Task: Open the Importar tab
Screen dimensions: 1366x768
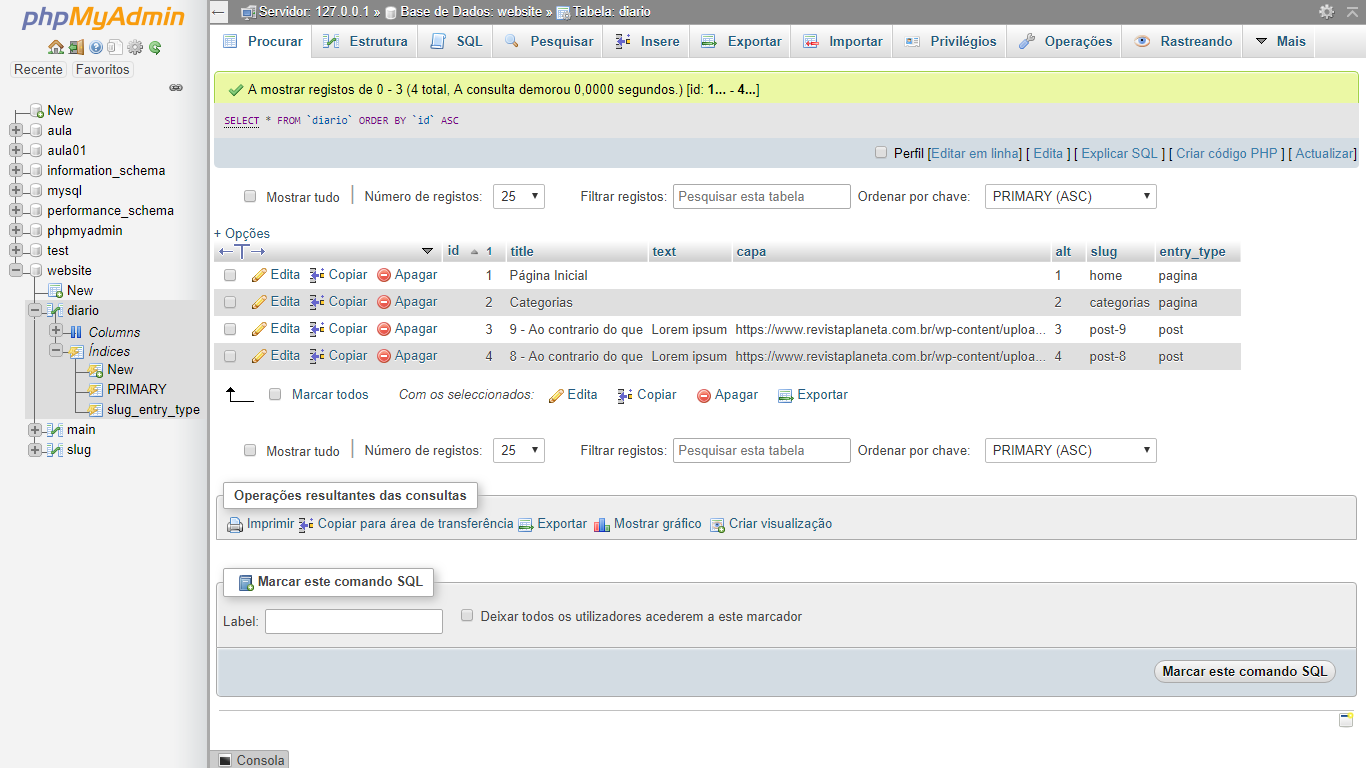Action: pos(842,42)
